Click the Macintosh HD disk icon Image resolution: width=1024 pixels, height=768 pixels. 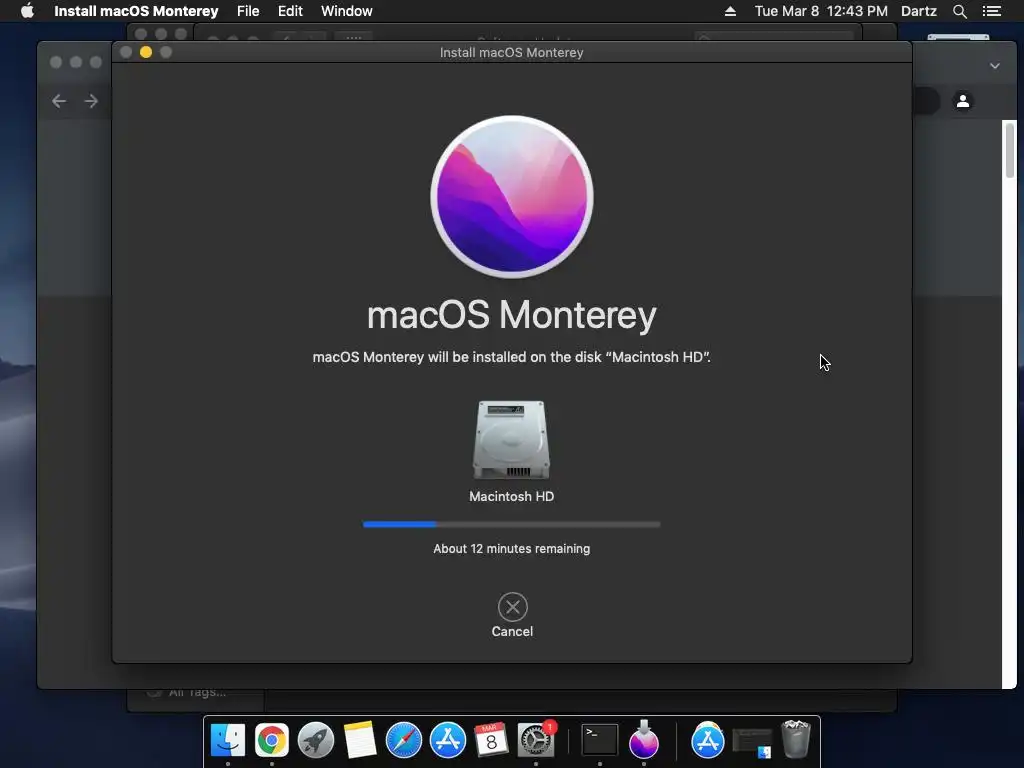point(511,440)
